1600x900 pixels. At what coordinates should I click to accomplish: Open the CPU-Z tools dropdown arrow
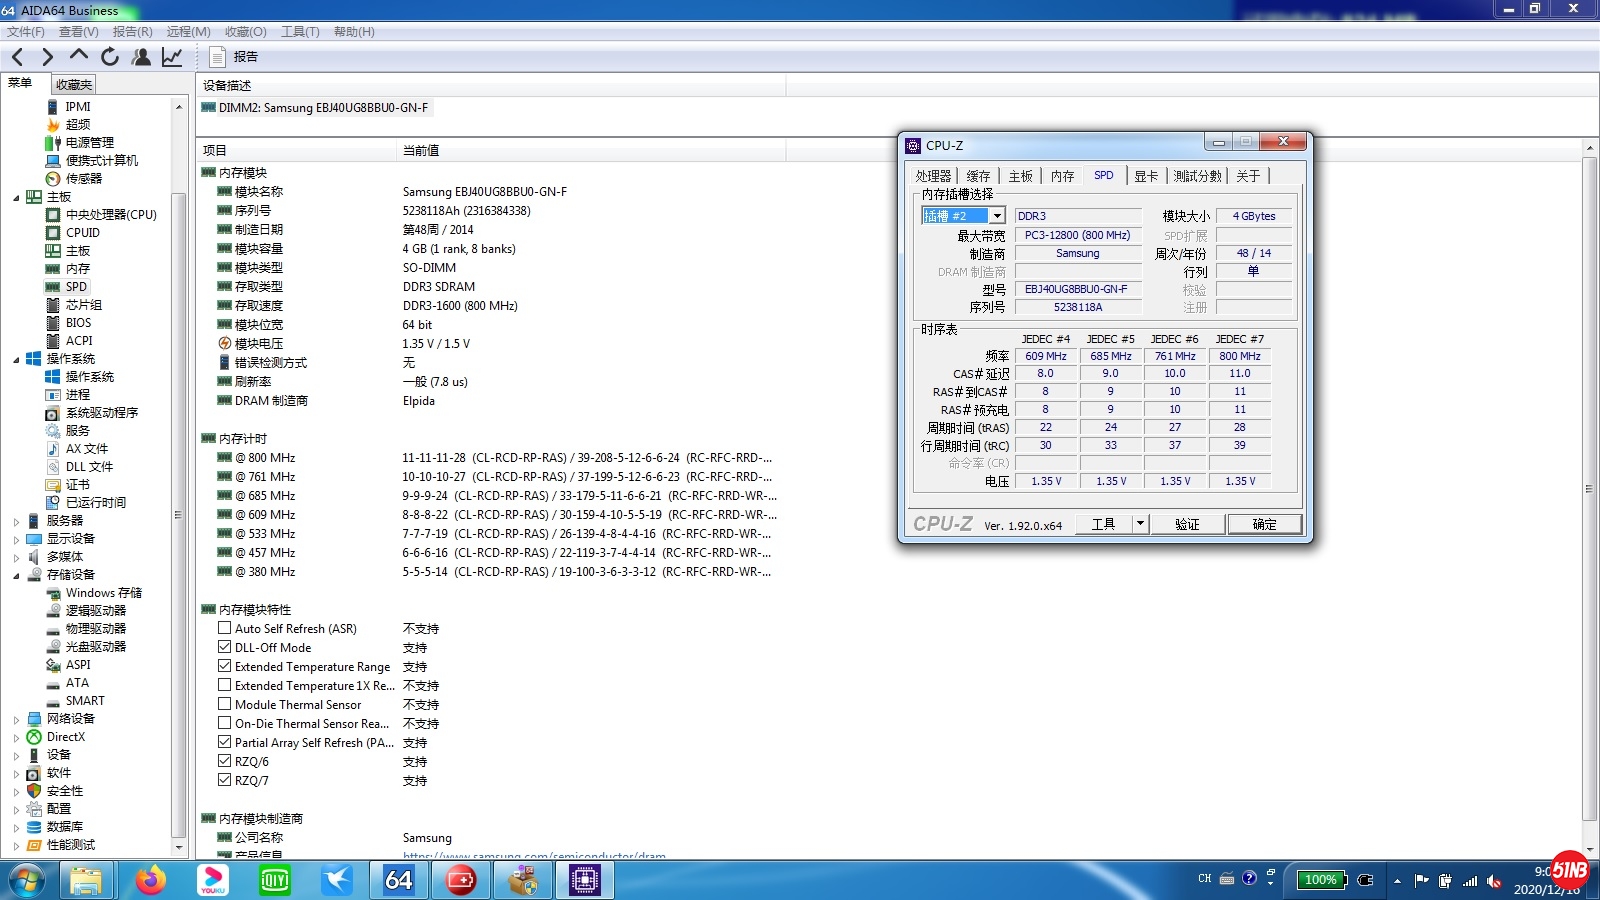(1139, 524)
